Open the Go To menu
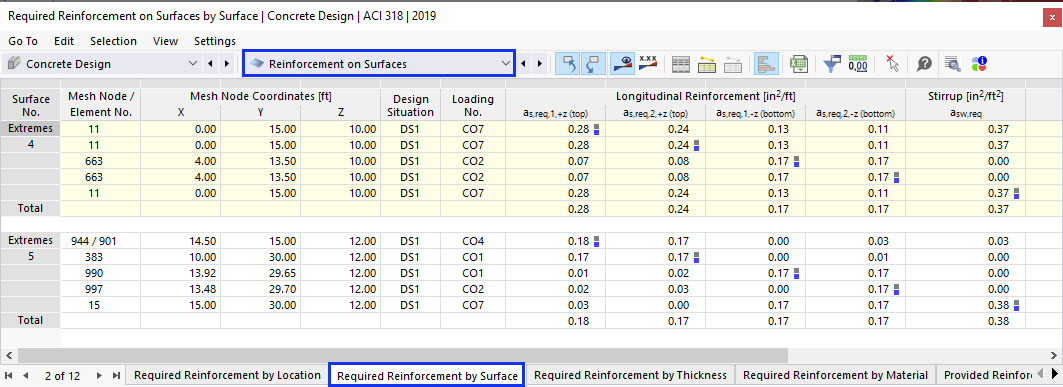The width and height of the screenshot is (1063, 387). (x=23, y=41)
